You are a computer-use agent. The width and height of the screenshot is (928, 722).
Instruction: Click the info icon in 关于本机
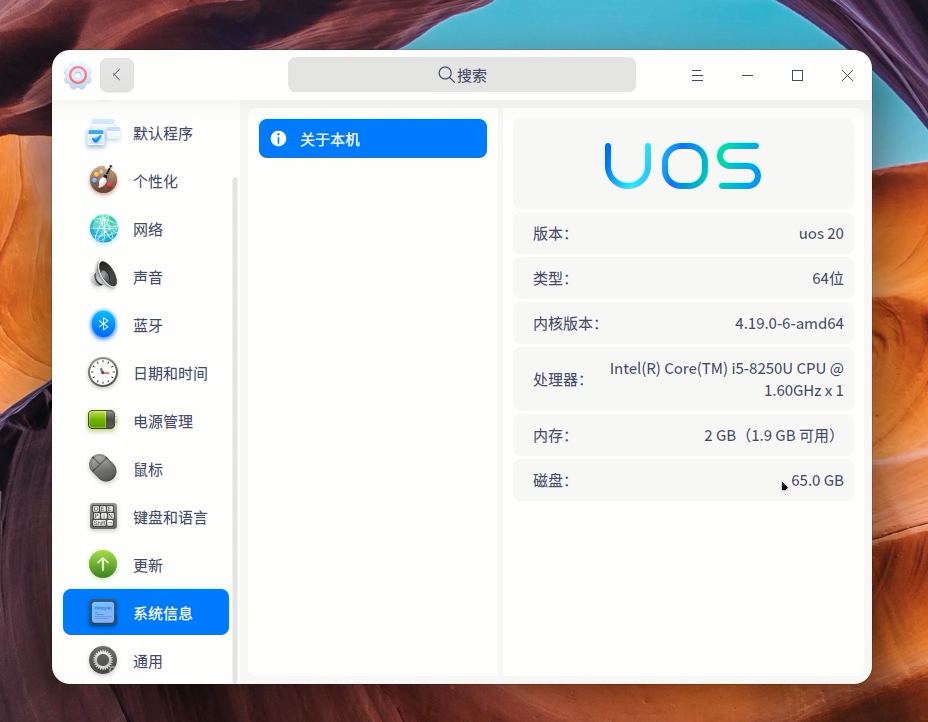(x=278, y=138)
